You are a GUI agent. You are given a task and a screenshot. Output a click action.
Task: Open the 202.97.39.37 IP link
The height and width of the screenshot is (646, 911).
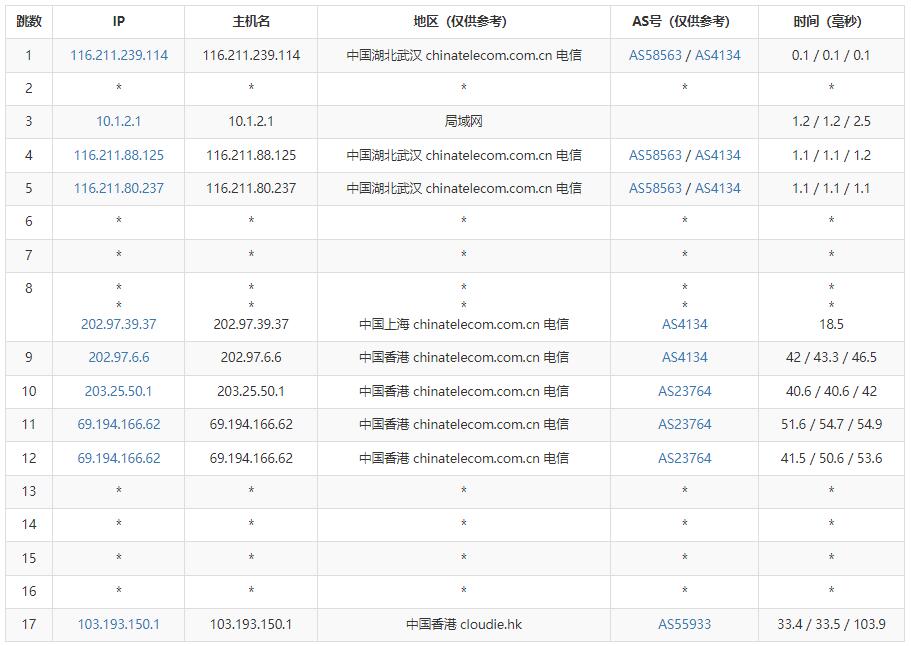tap(119, 324)
